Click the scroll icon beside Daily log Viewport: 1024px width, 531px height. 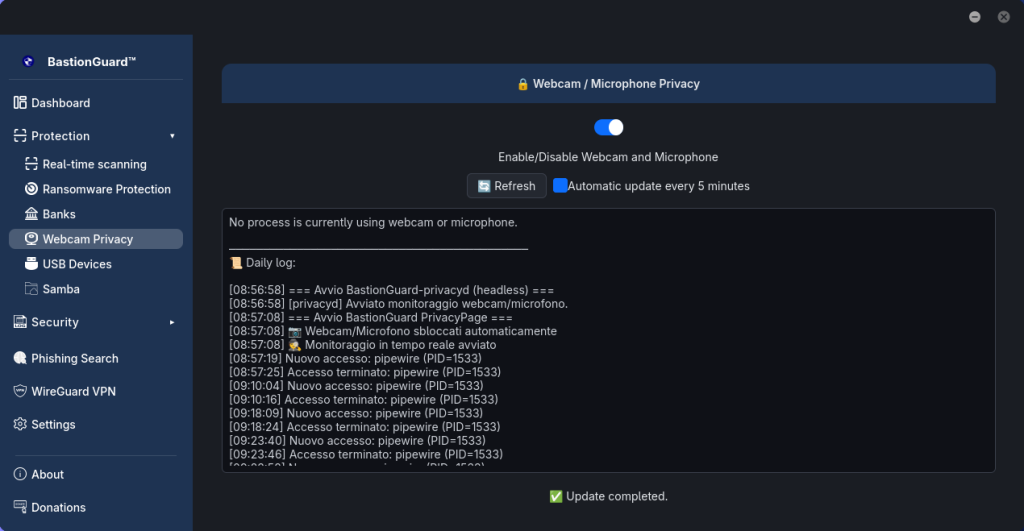236,263
